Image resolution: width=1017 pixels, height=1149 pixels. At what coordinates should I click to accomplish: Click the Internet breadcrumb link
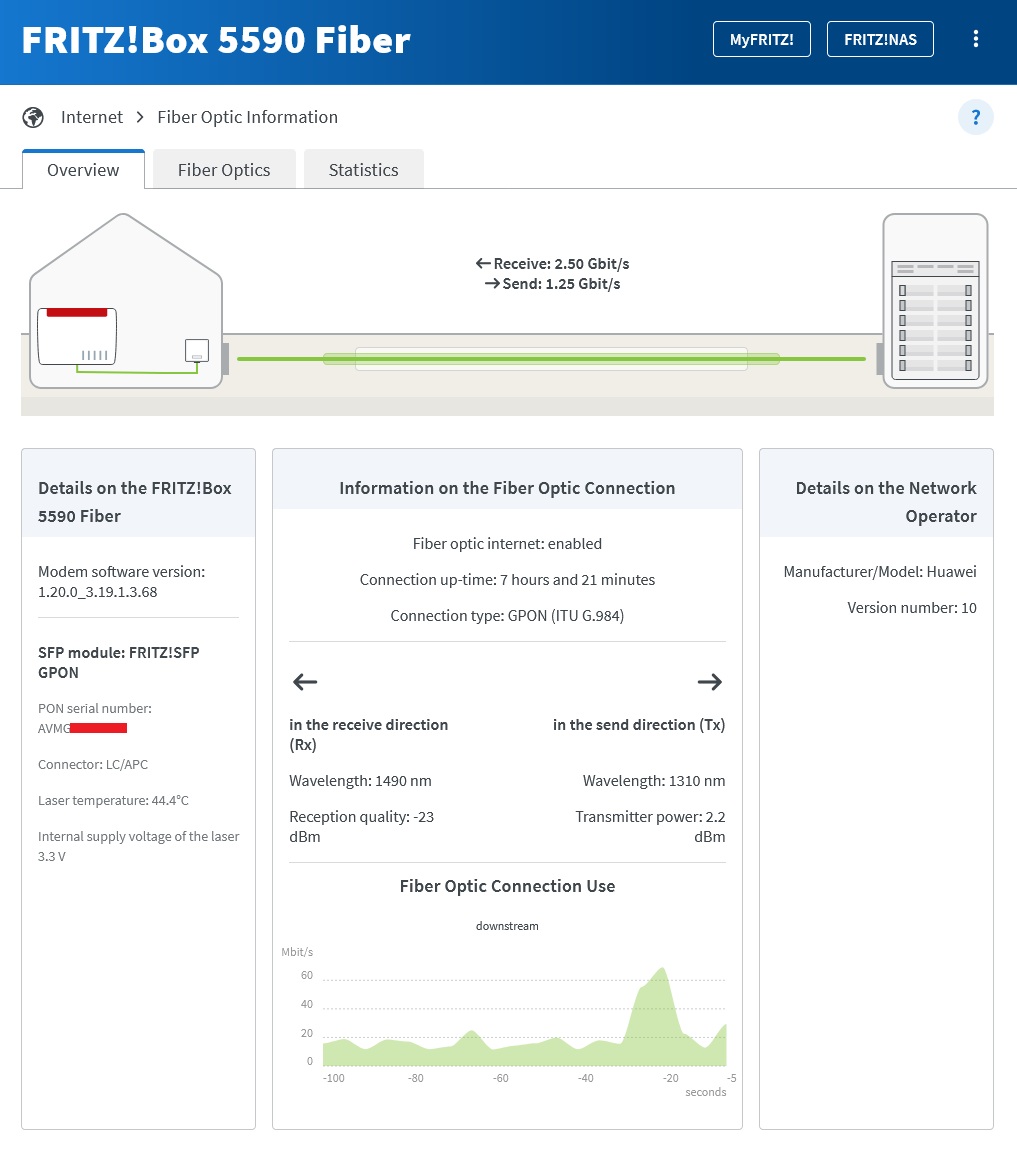(92, 117)
